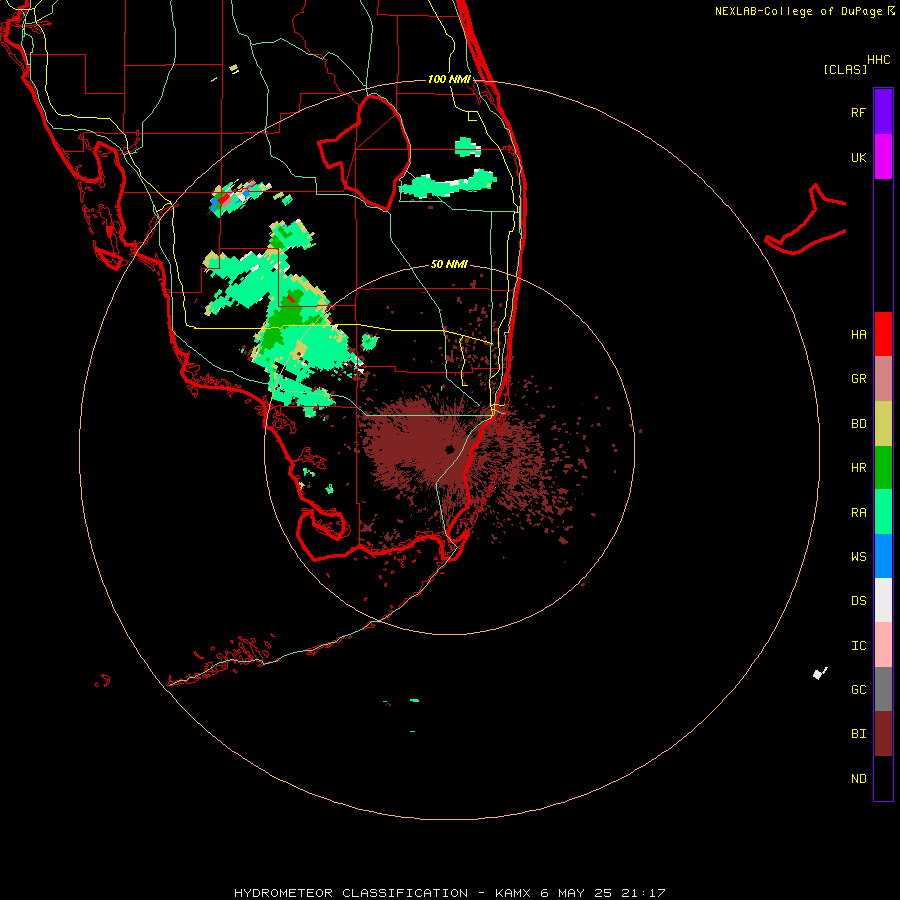The height and width of the screenshot is (900, 900).
Task: Click the RF legend label
Action: tap(858, 112)
